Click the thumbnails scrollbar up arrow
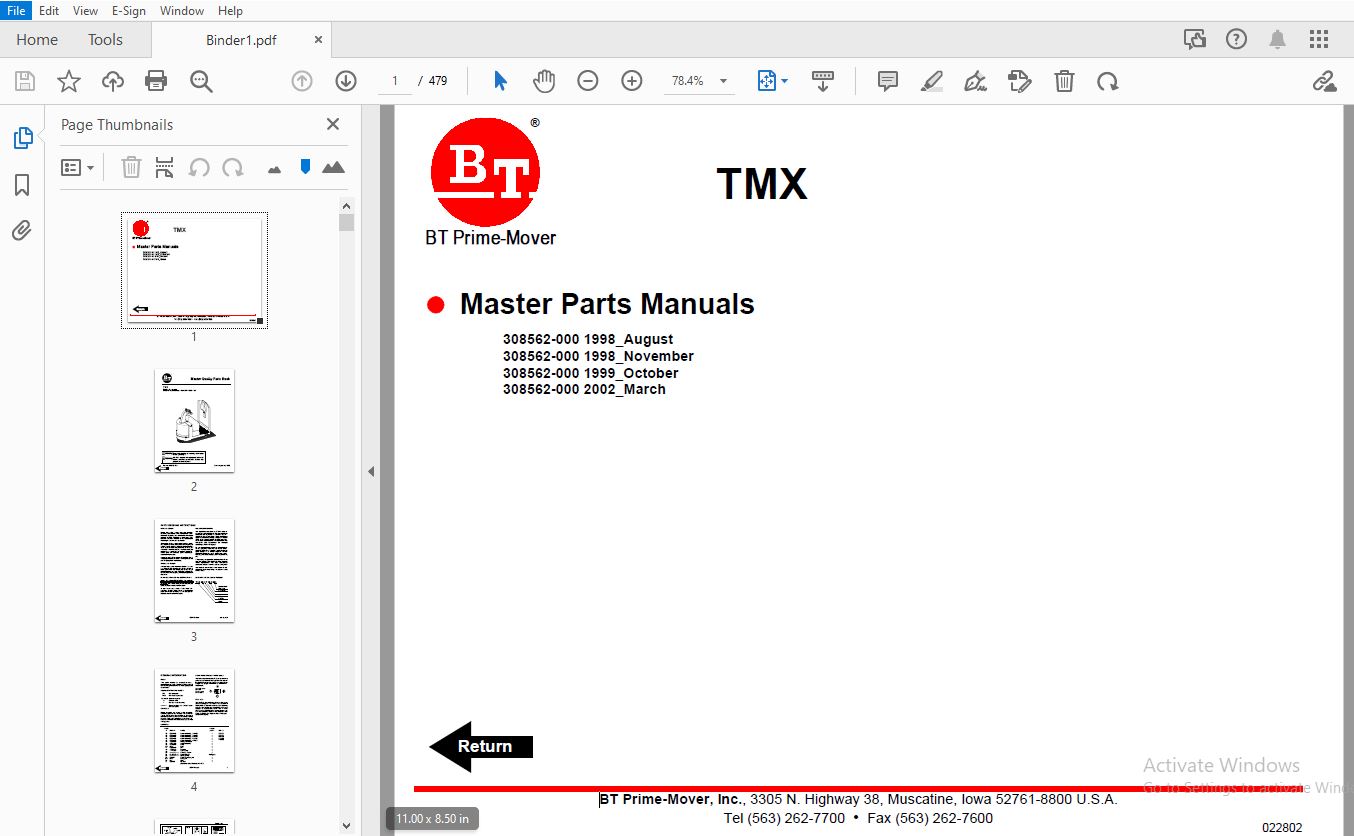1354x836 pixels. (x=346, y=206)
